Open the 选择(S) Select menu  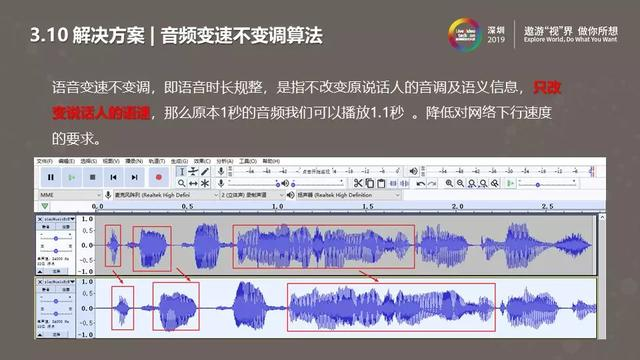pos(89,161)
